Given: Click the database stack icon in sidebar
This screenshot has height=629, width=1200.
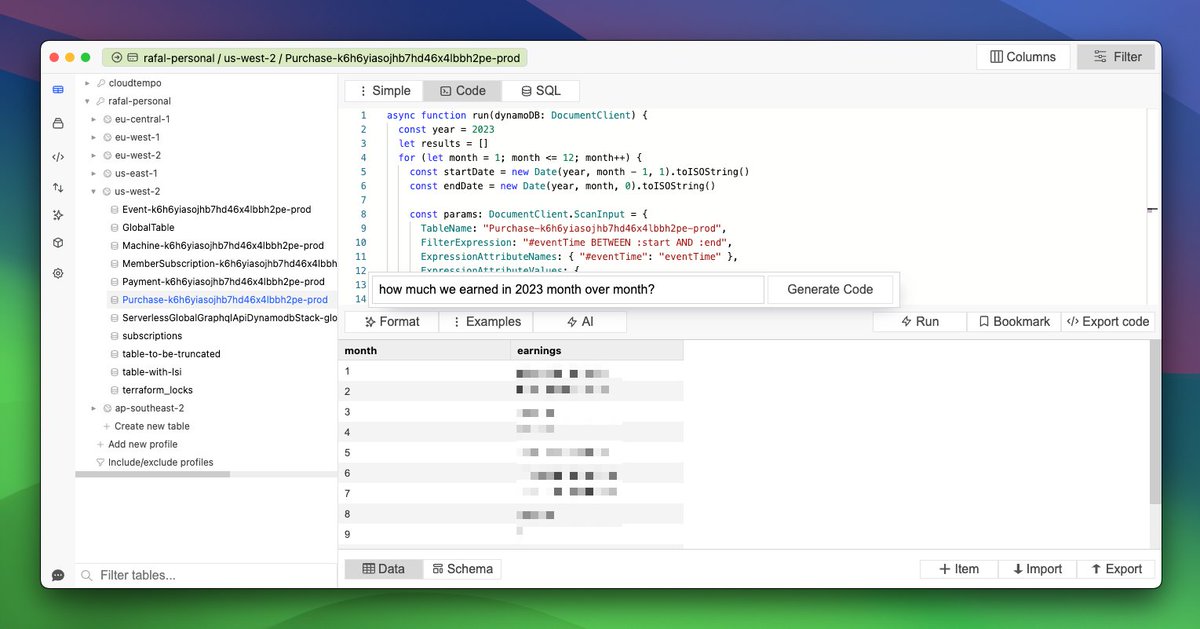Looking at the screenshot, I should point(58,123).
